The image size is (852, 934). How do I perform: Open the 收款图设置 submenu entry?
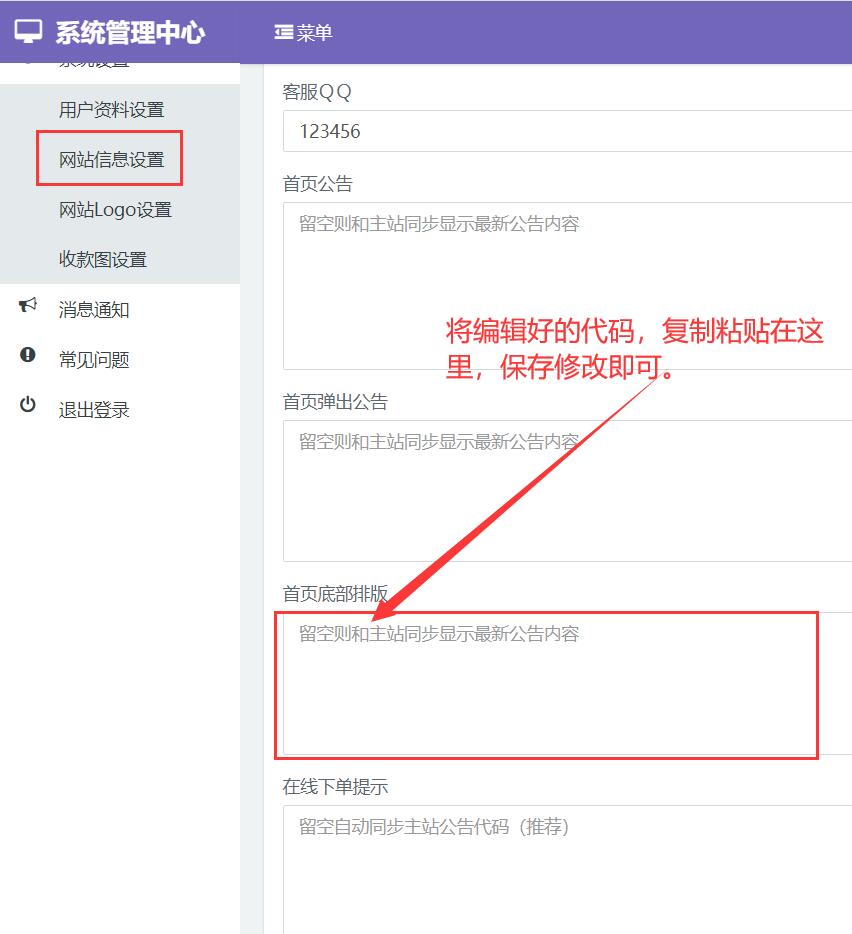point(103,260)
